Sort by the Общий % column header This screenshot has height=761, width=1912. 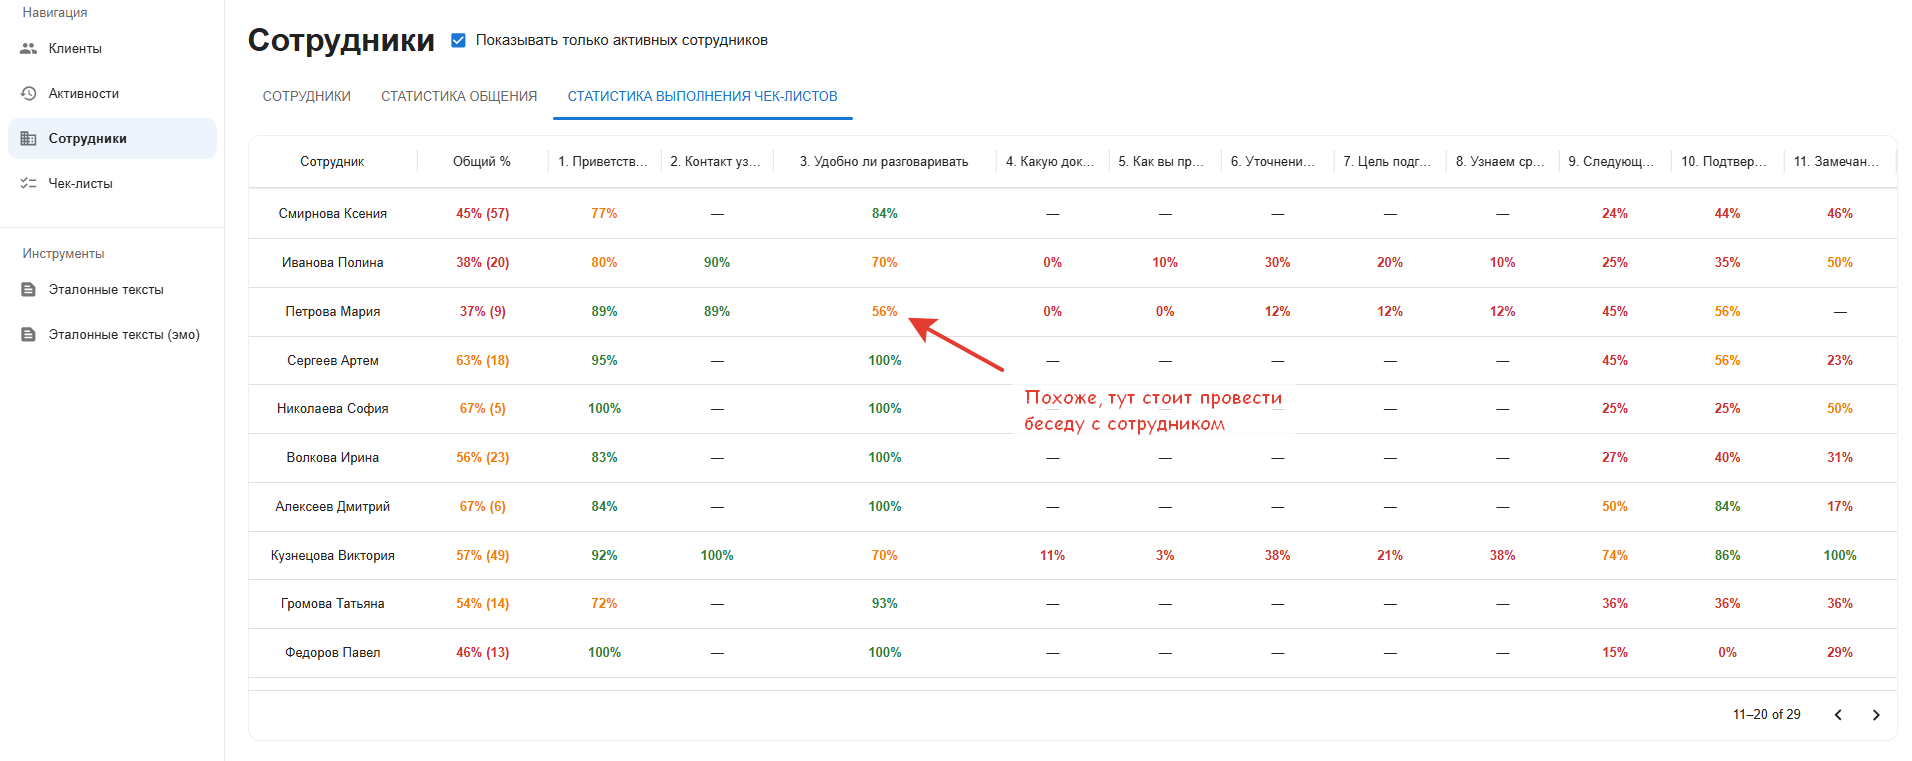click(481, 161)
